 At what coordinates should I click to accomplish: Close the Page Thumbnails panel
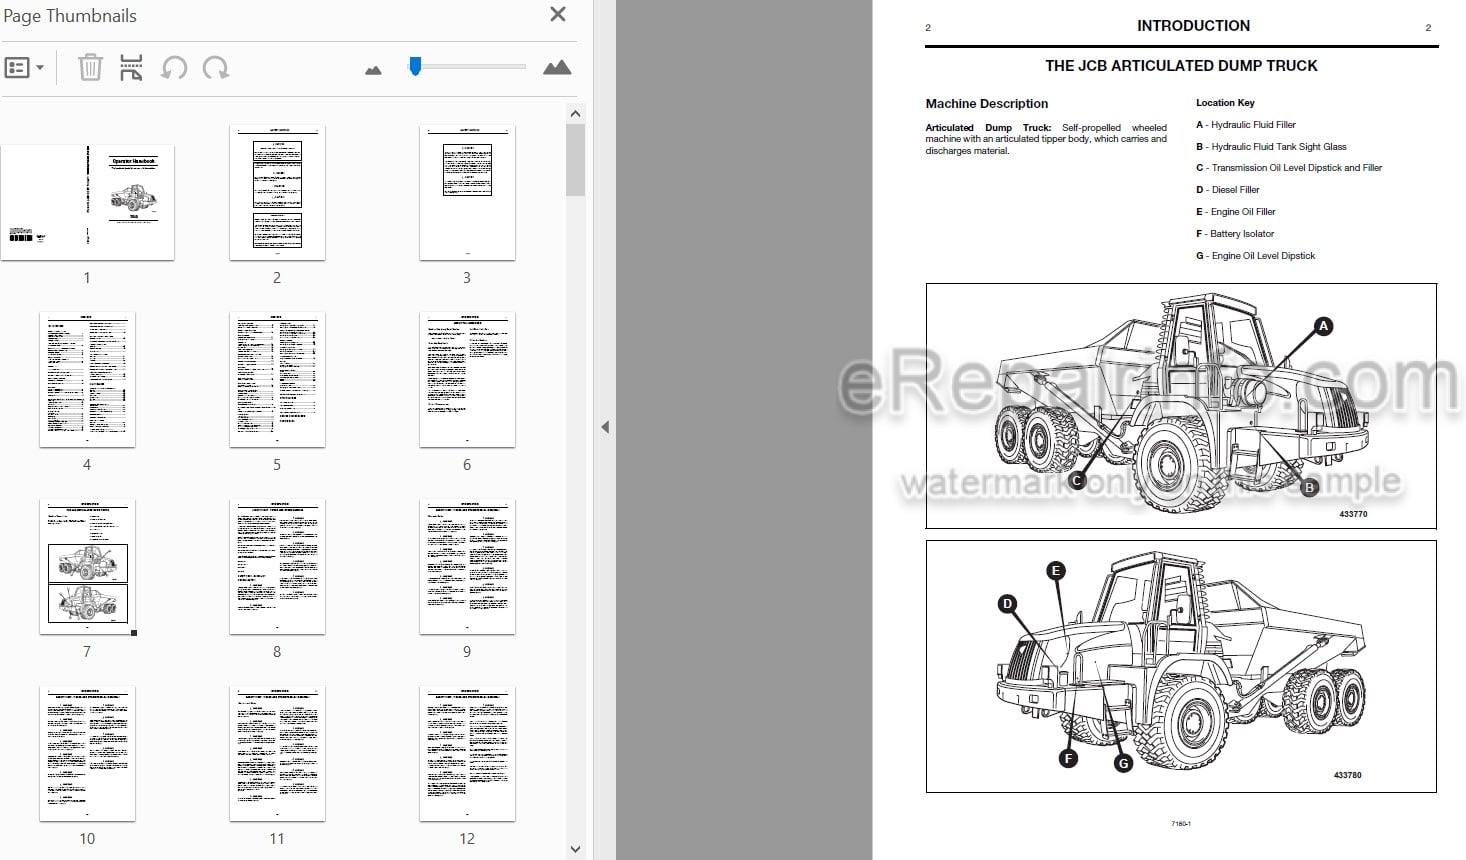pos(558,14)
